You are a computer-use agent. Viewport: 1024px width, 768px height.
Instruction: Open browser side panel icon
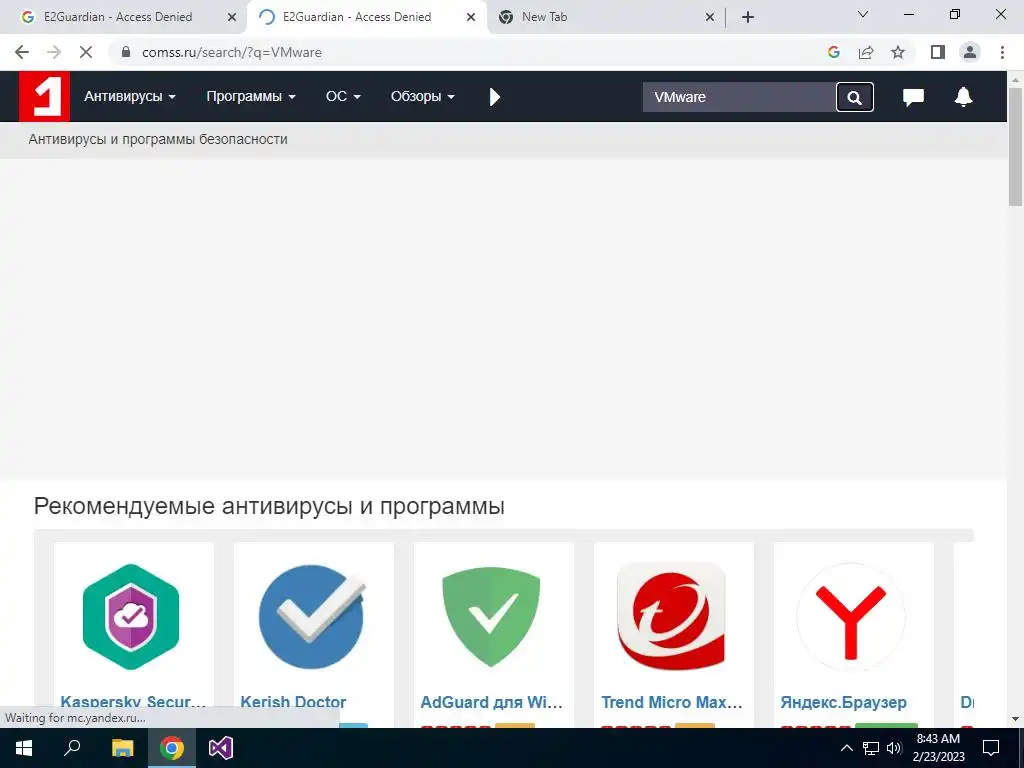938,52
